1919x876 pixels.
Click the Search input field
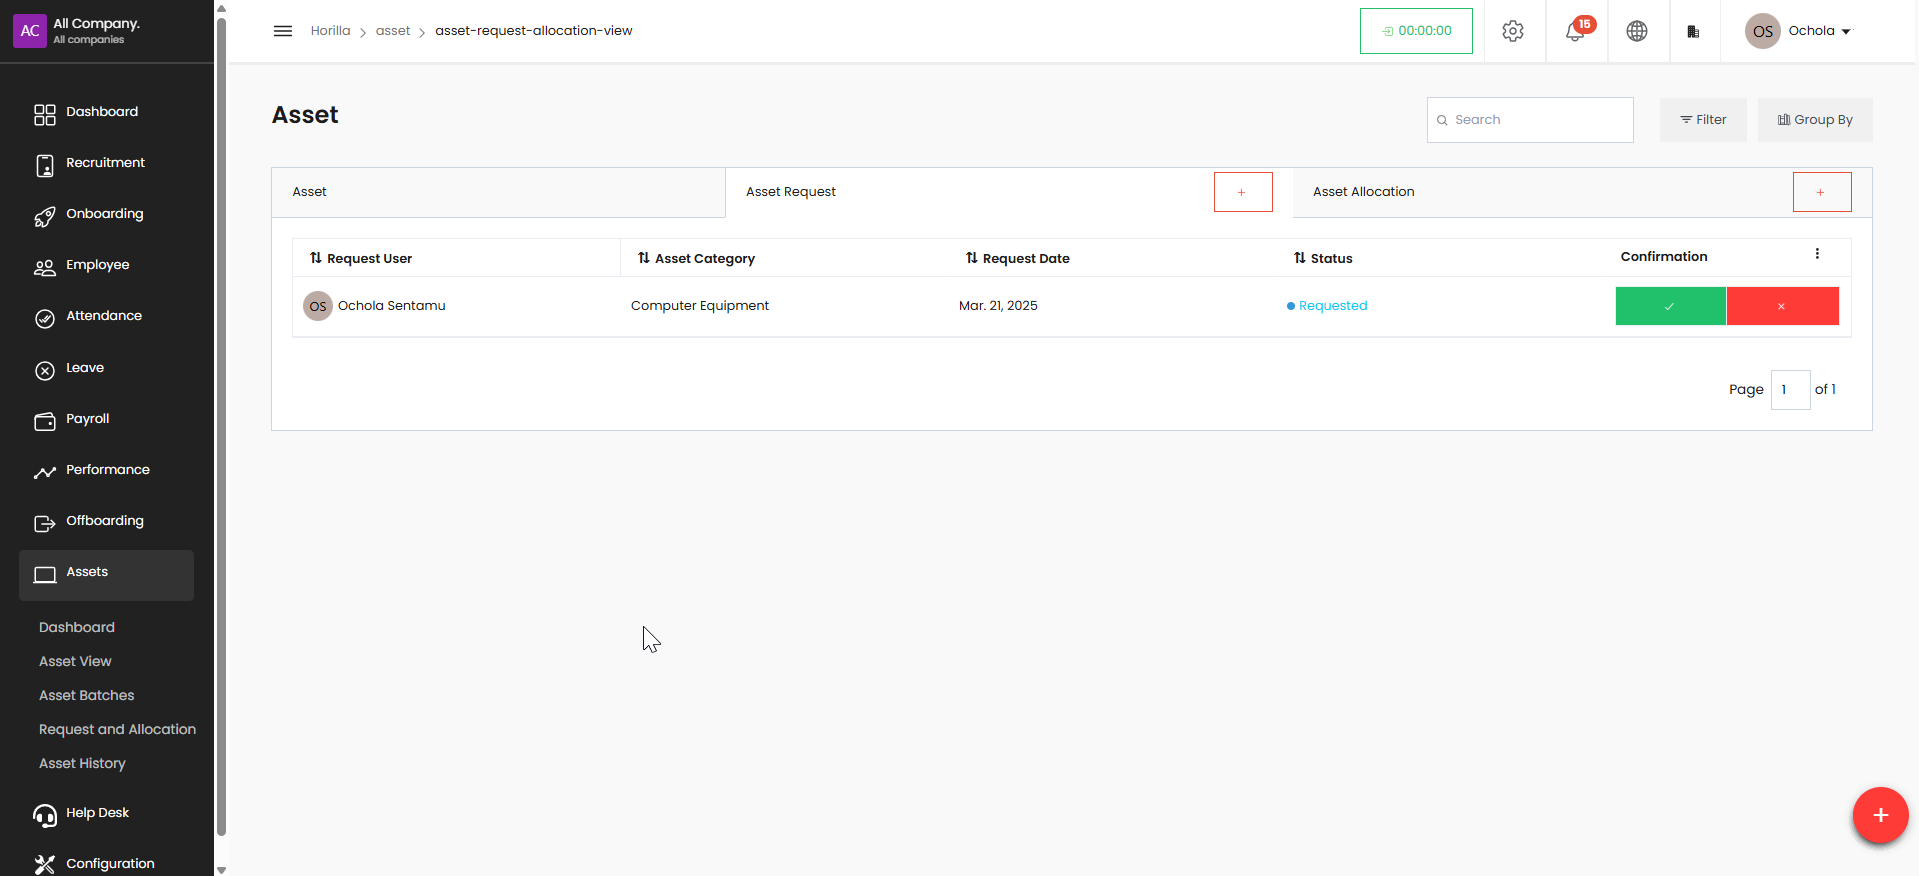click(x=1530, y=120)
